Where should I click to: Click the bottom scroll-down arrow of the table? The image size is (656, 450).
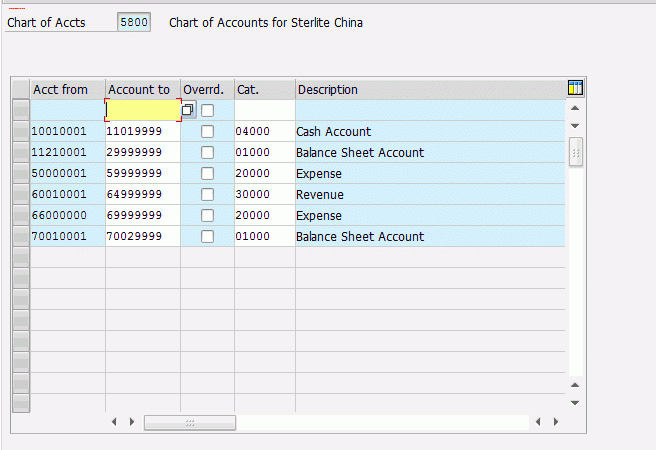(x=575, y=403)
